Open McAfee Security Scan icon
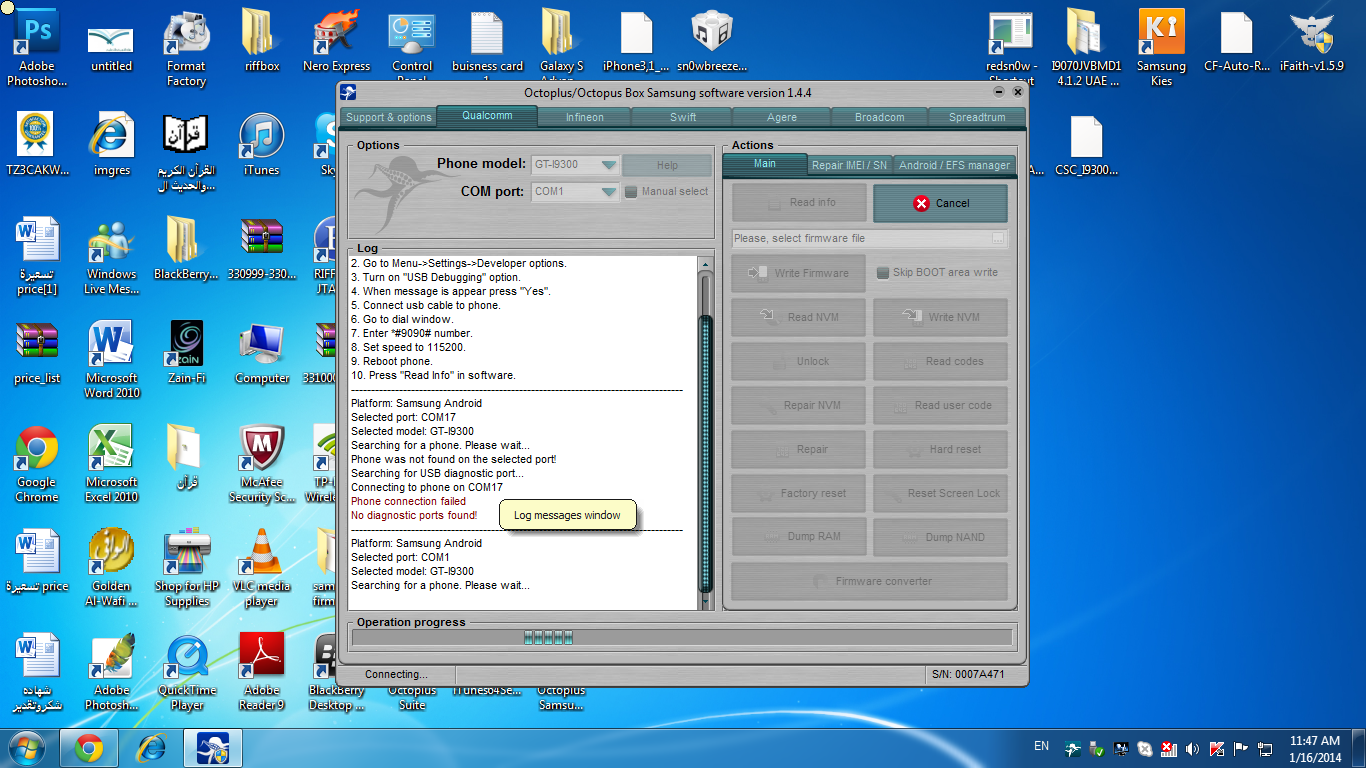Screen dimensions: 1366x768 coord(262,464)
